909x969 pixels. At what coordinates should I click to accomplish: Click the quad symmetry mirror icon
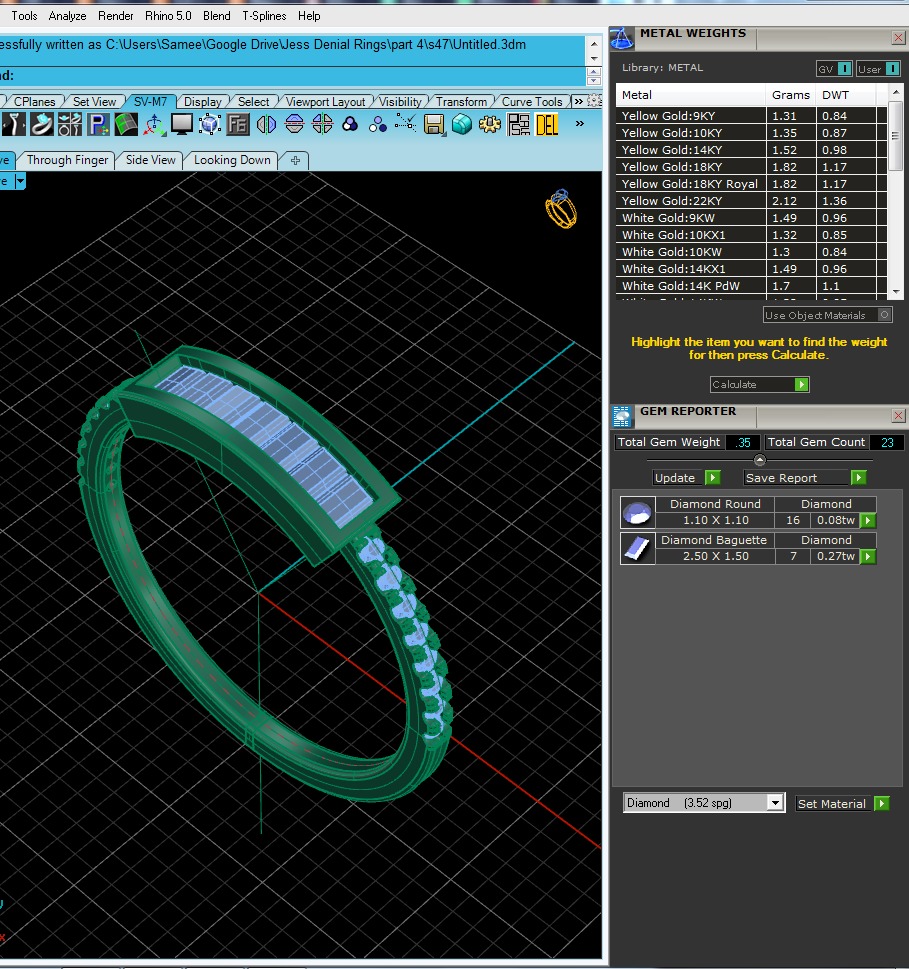[323, 124]
